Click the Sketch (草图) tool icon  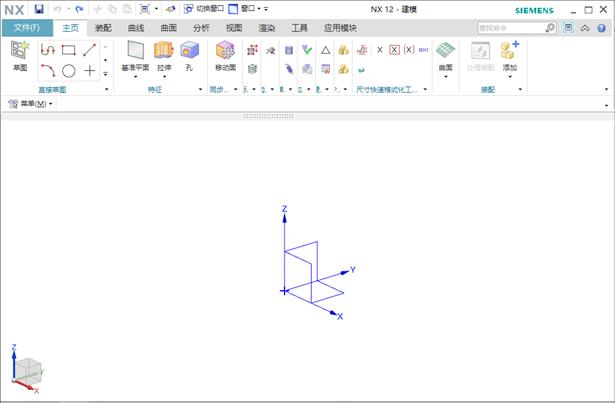click(x=19, y=51)
